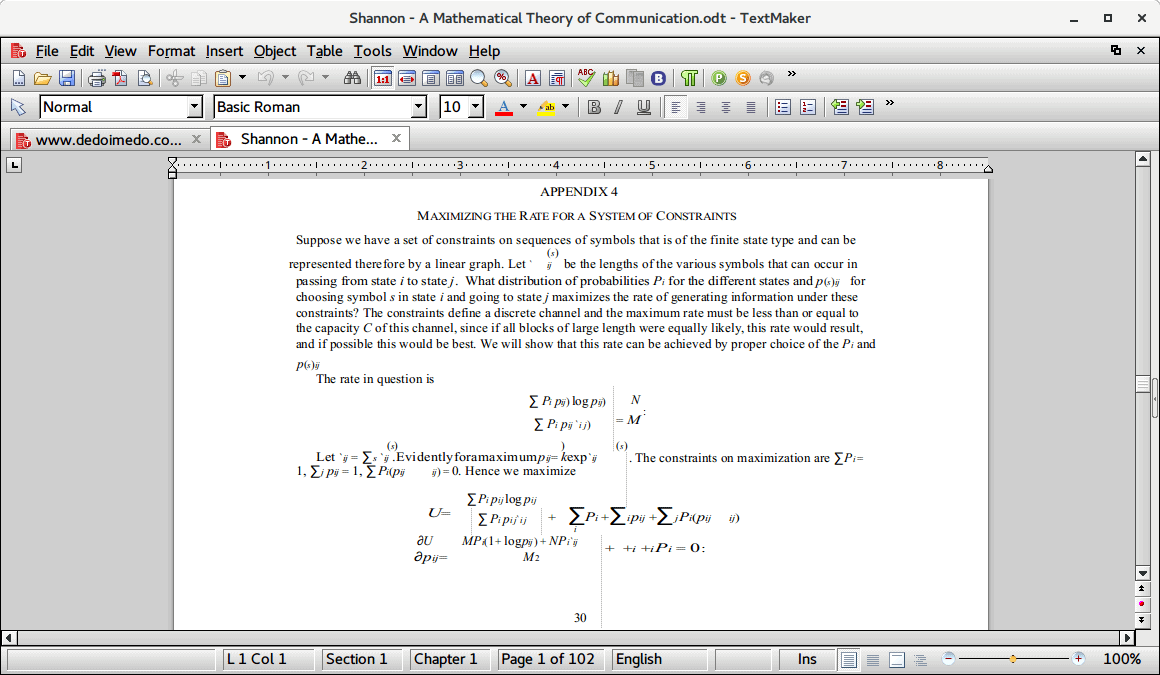The width and height of the screenshot is (1160, 675).
Task: Open the Tools menu
Action: point(372,51)
